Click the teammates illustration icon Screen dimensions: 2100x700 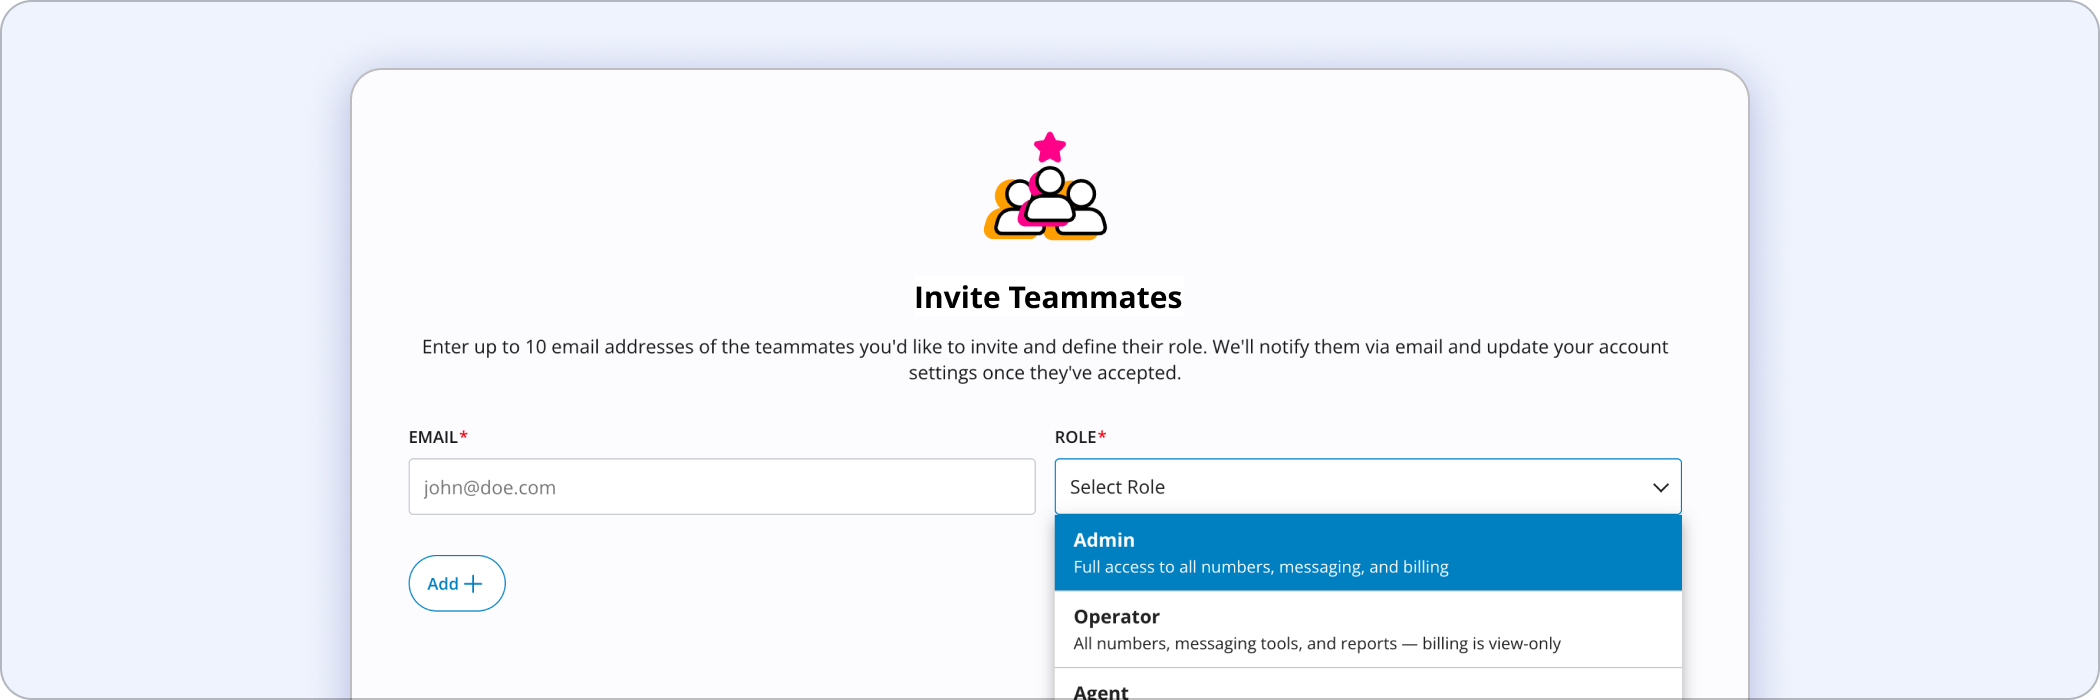click(1046, 187)
